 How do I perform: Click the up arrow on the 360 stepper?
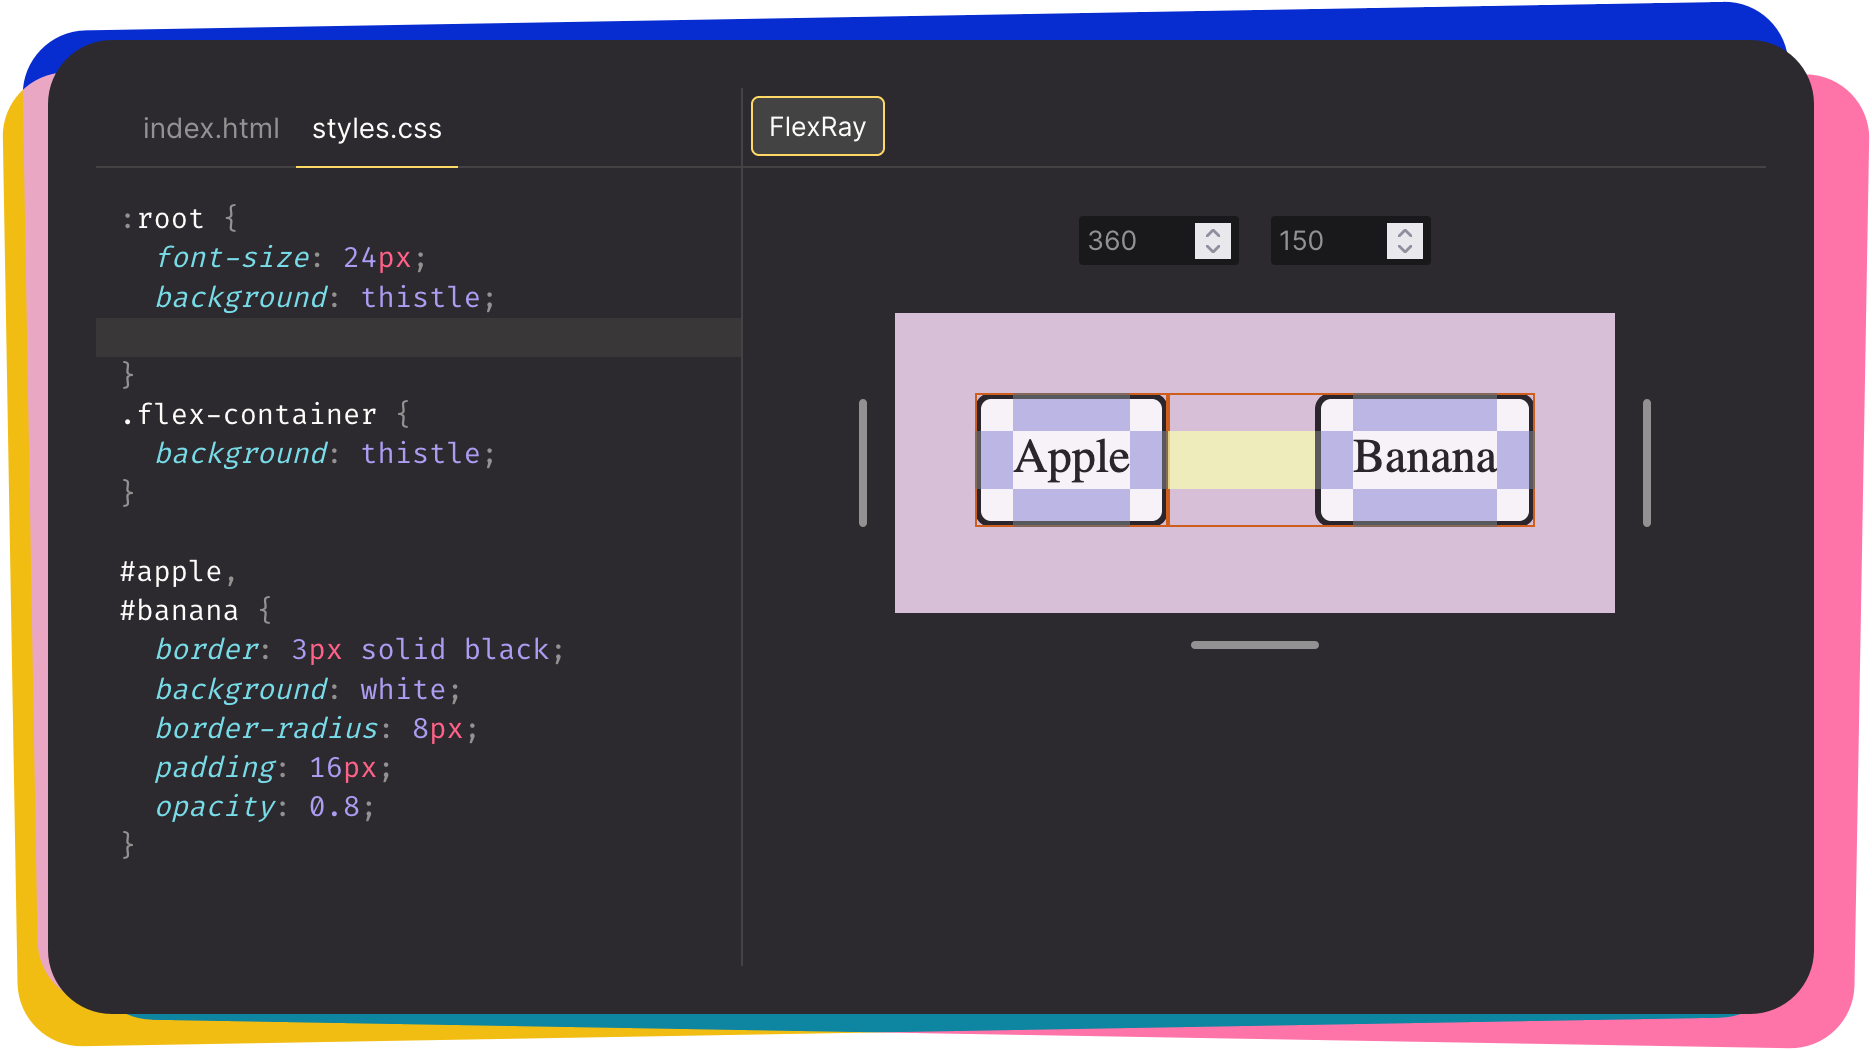pyautogui.click(x=1211, y=232)
